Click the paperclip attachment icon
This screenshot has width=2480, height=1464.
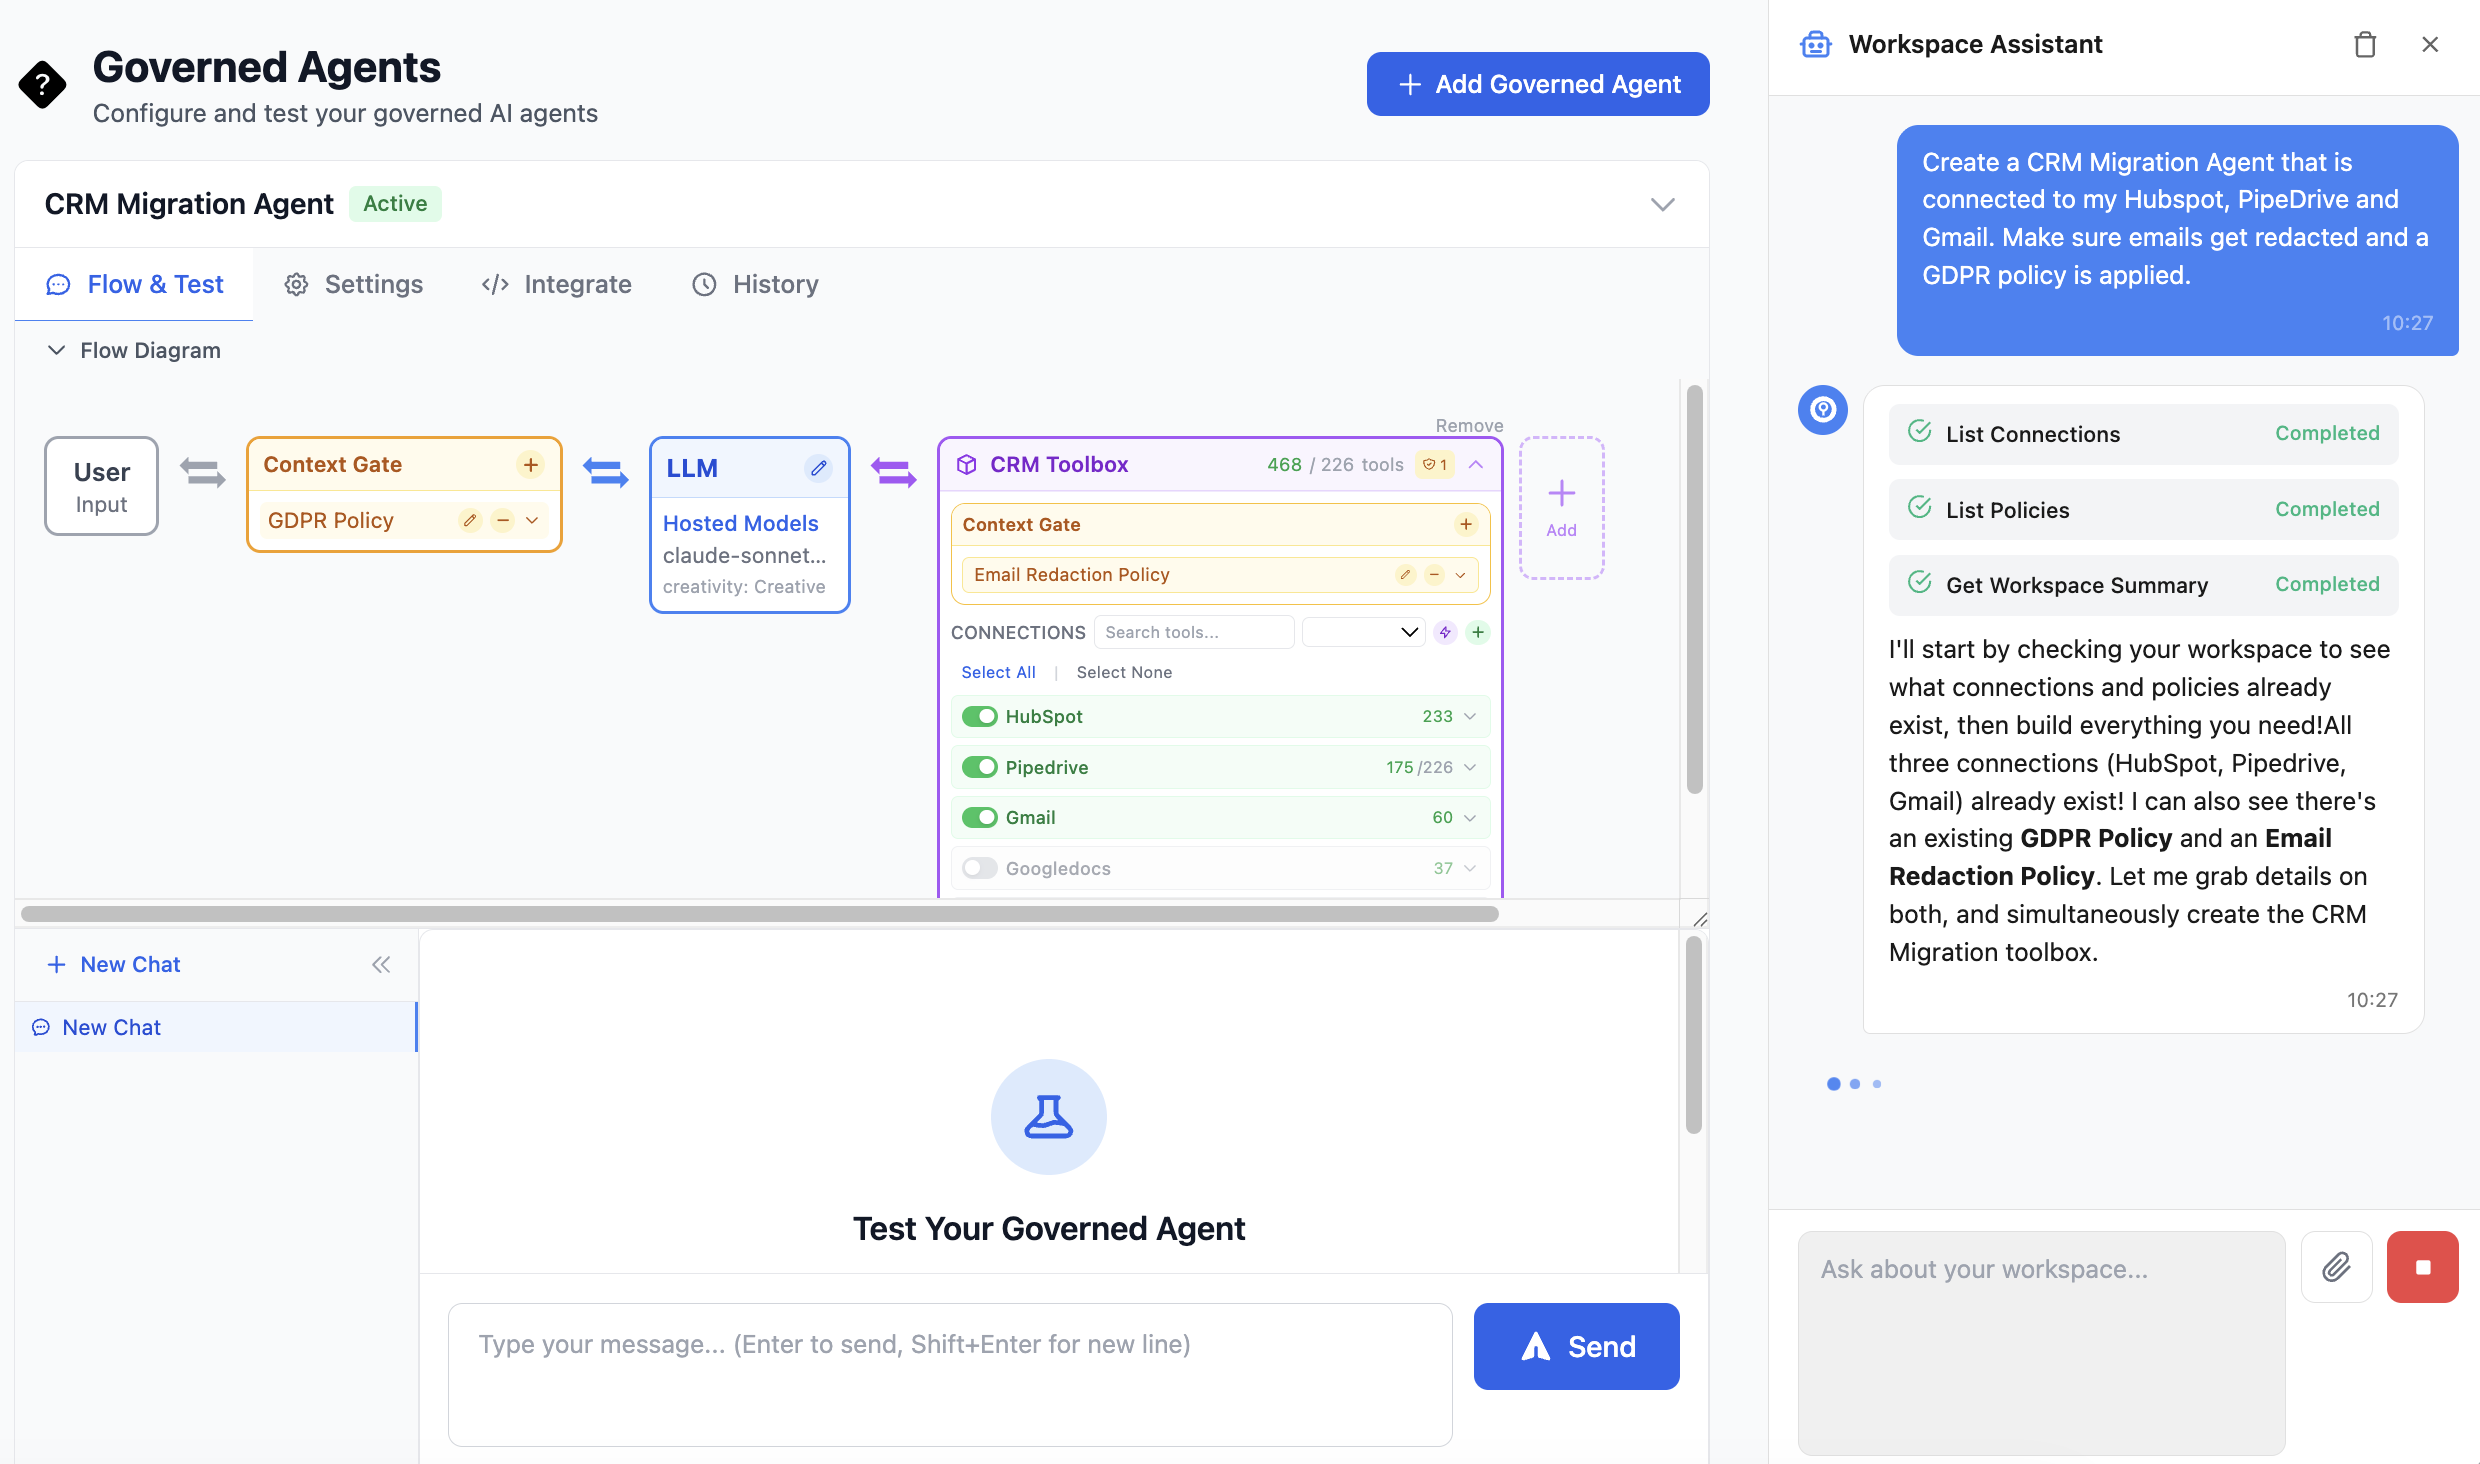click(x=2336, y=1267)
